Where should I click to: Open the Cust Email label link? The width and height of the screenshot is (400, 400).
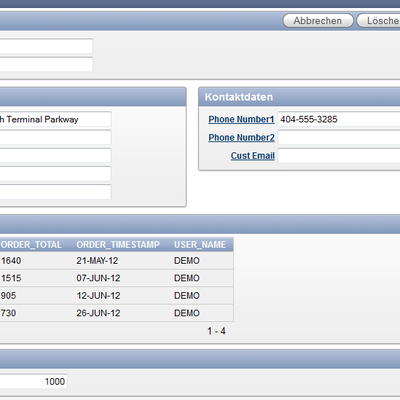tap(253, 156)
